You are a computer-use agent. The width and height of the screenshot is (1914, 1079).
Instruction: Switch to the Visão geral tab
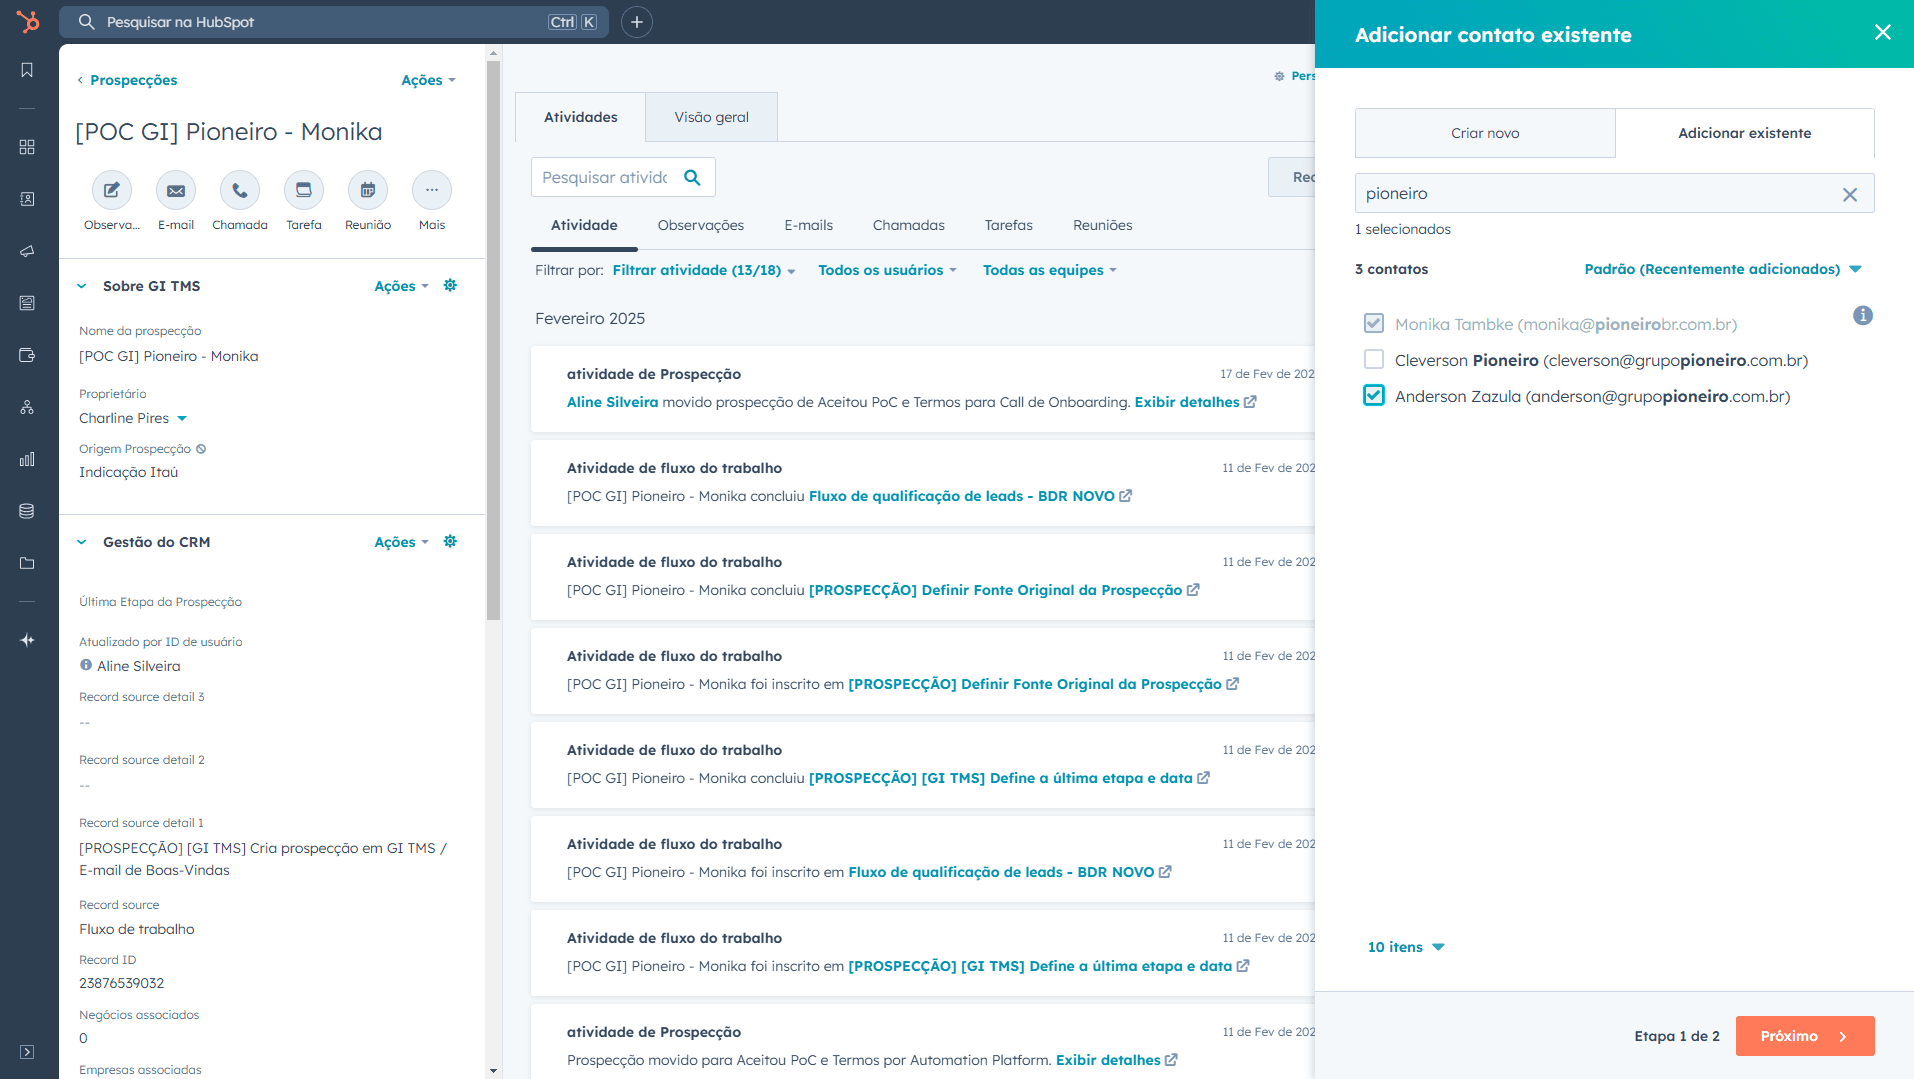[711, 117]
